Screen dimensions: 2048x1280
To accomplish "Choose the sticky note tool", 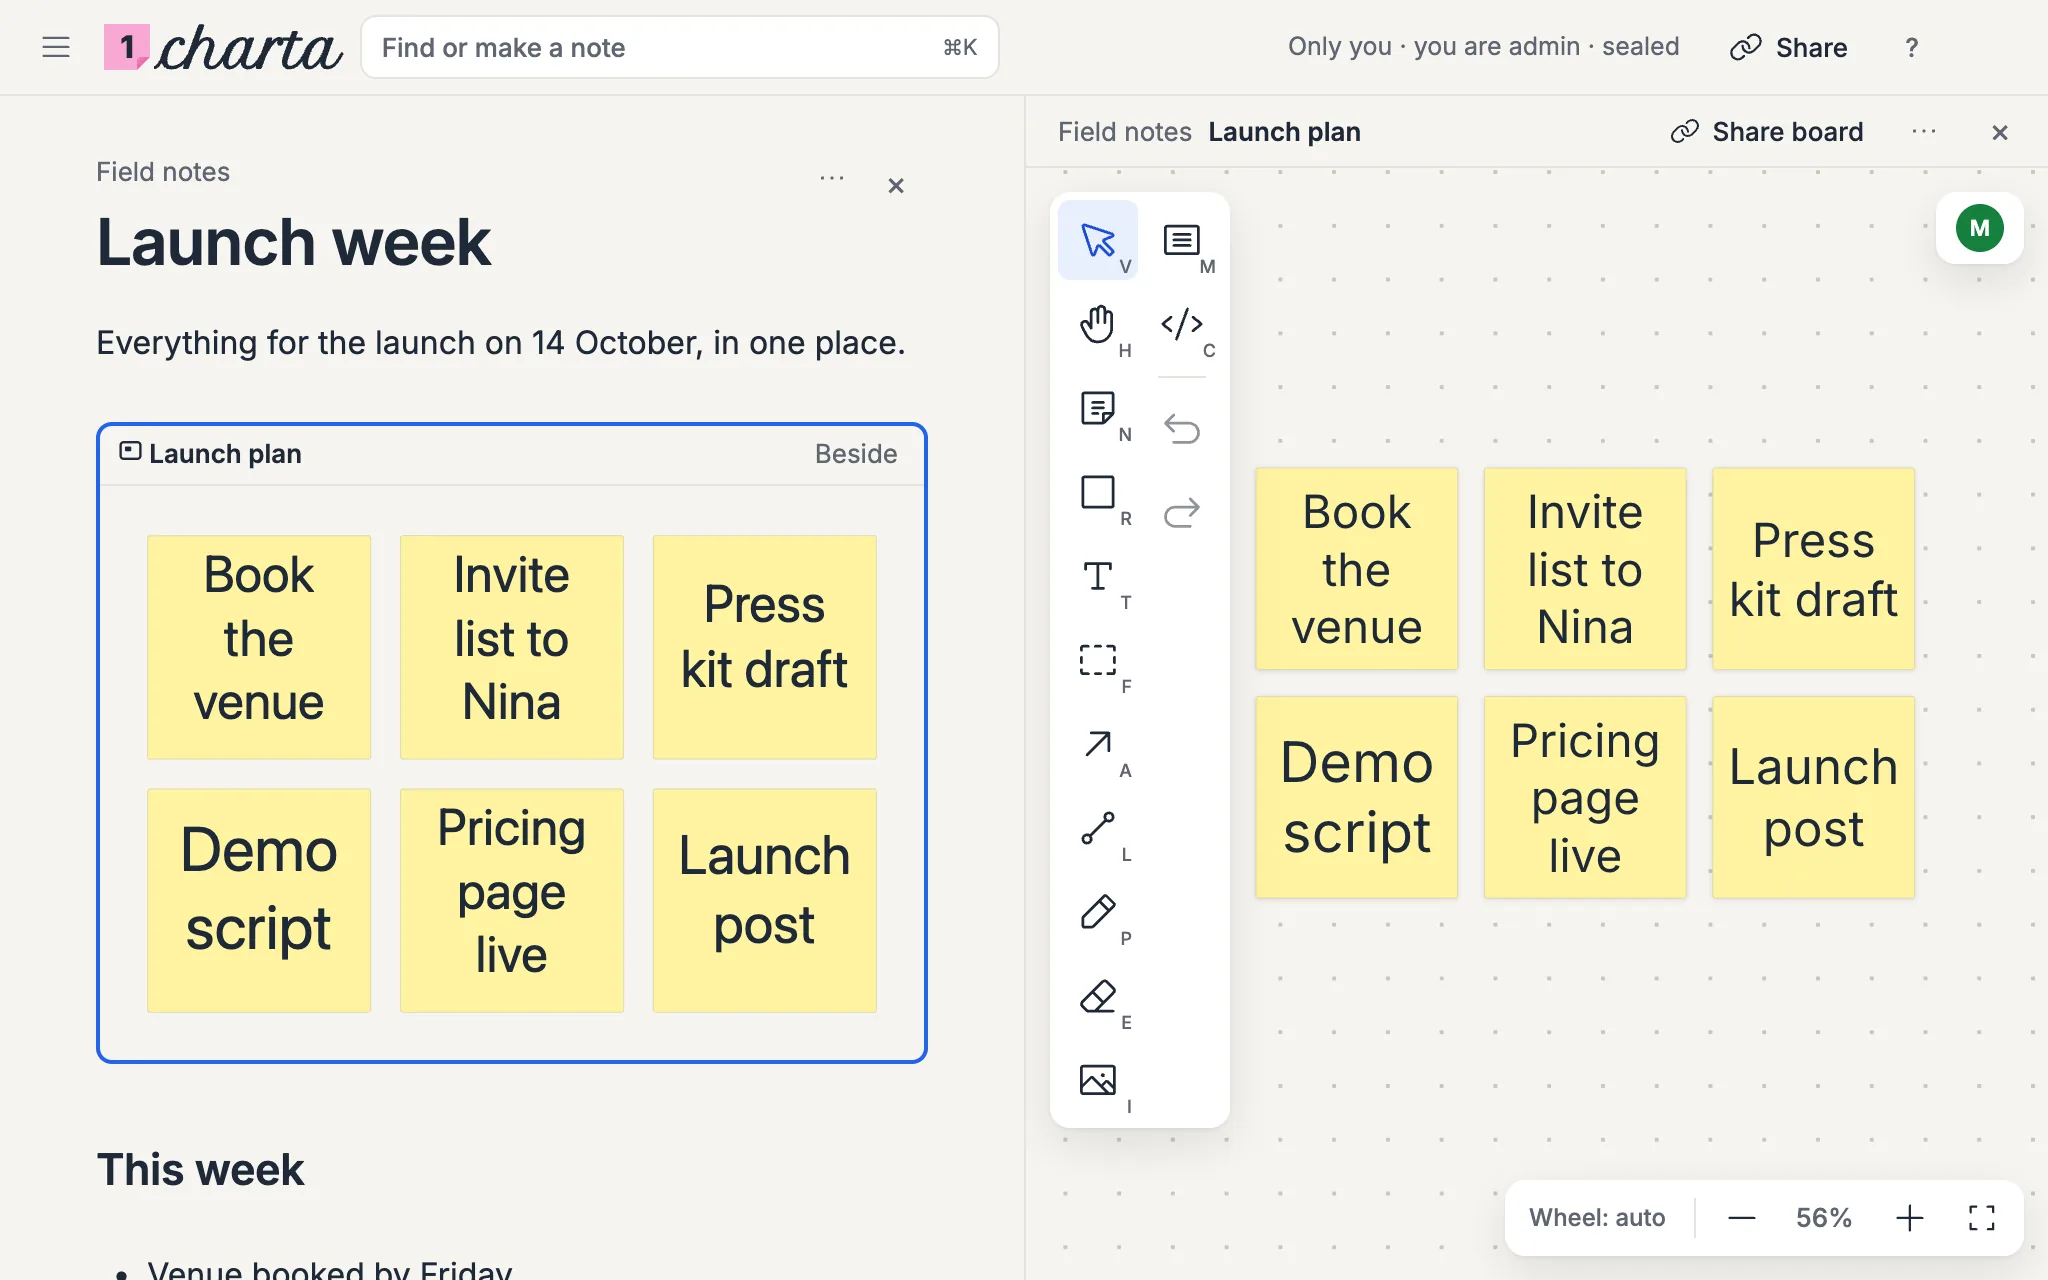I will (x=1098, y=408).
